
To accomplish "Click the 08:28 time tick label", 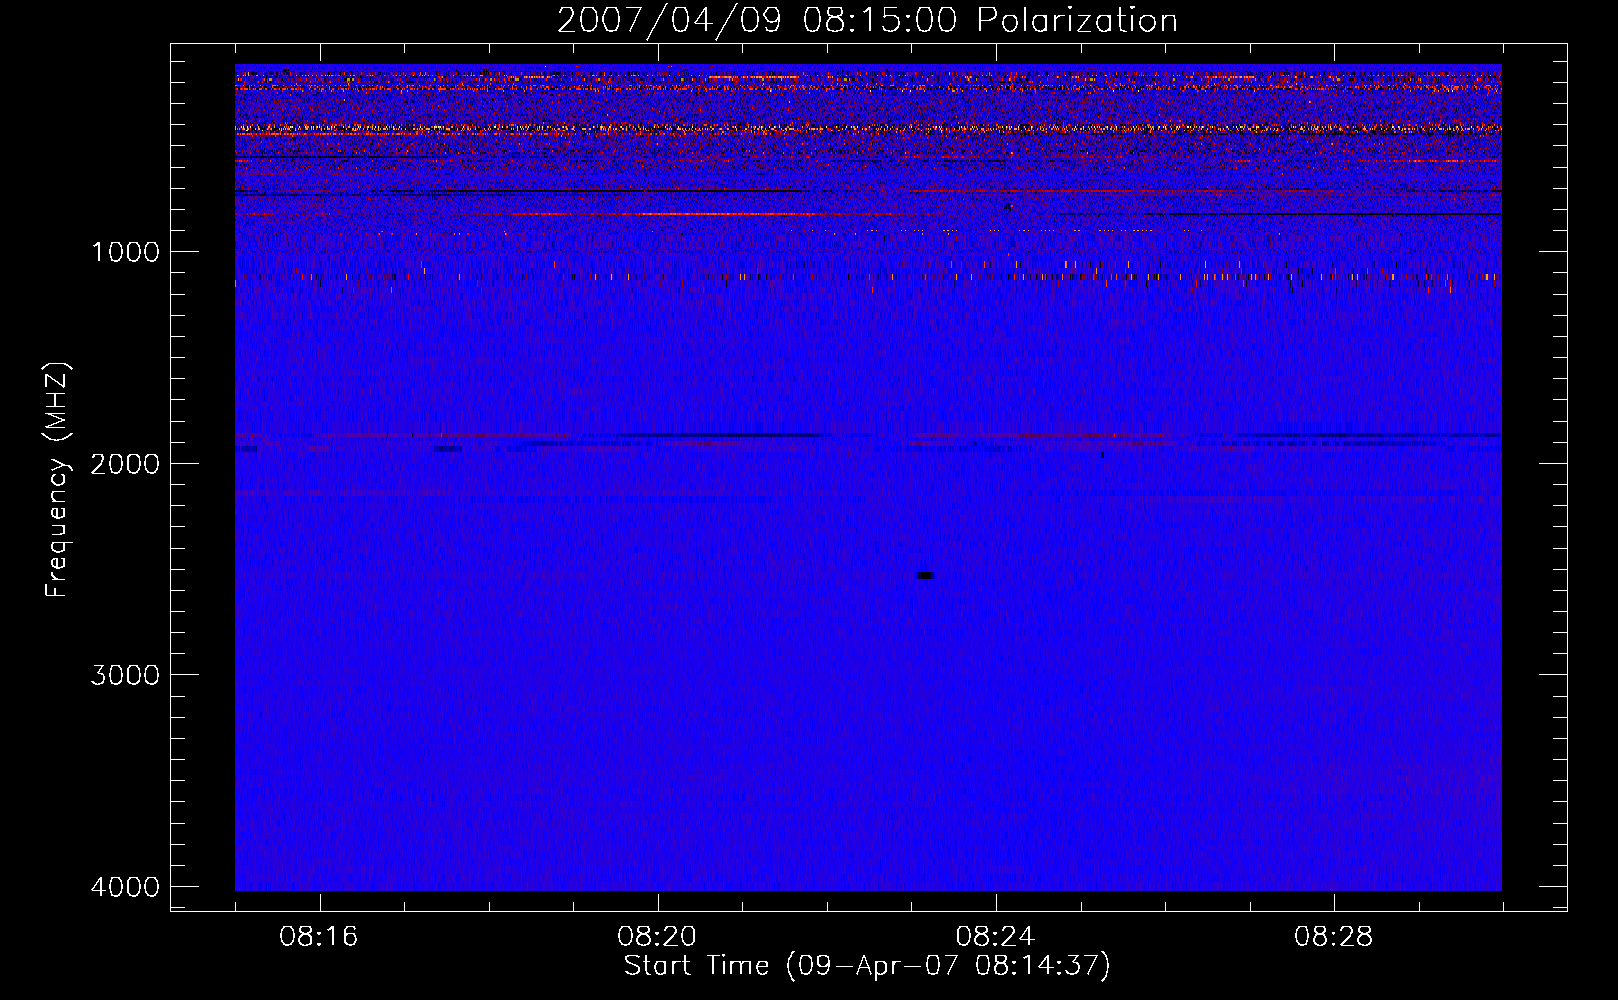I will click(x=1334, y=937).
